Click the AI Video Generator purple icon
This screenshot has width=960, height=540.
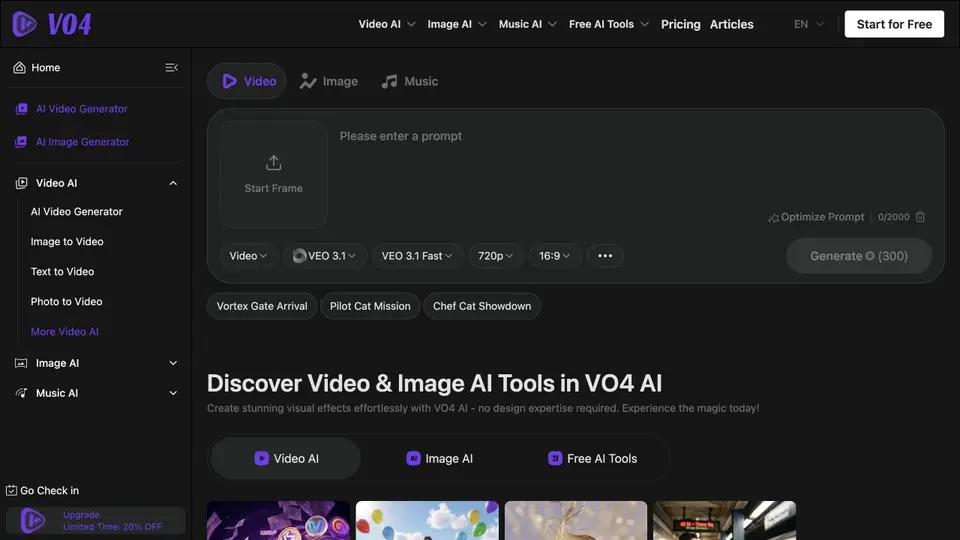click(x=21, y=108)
